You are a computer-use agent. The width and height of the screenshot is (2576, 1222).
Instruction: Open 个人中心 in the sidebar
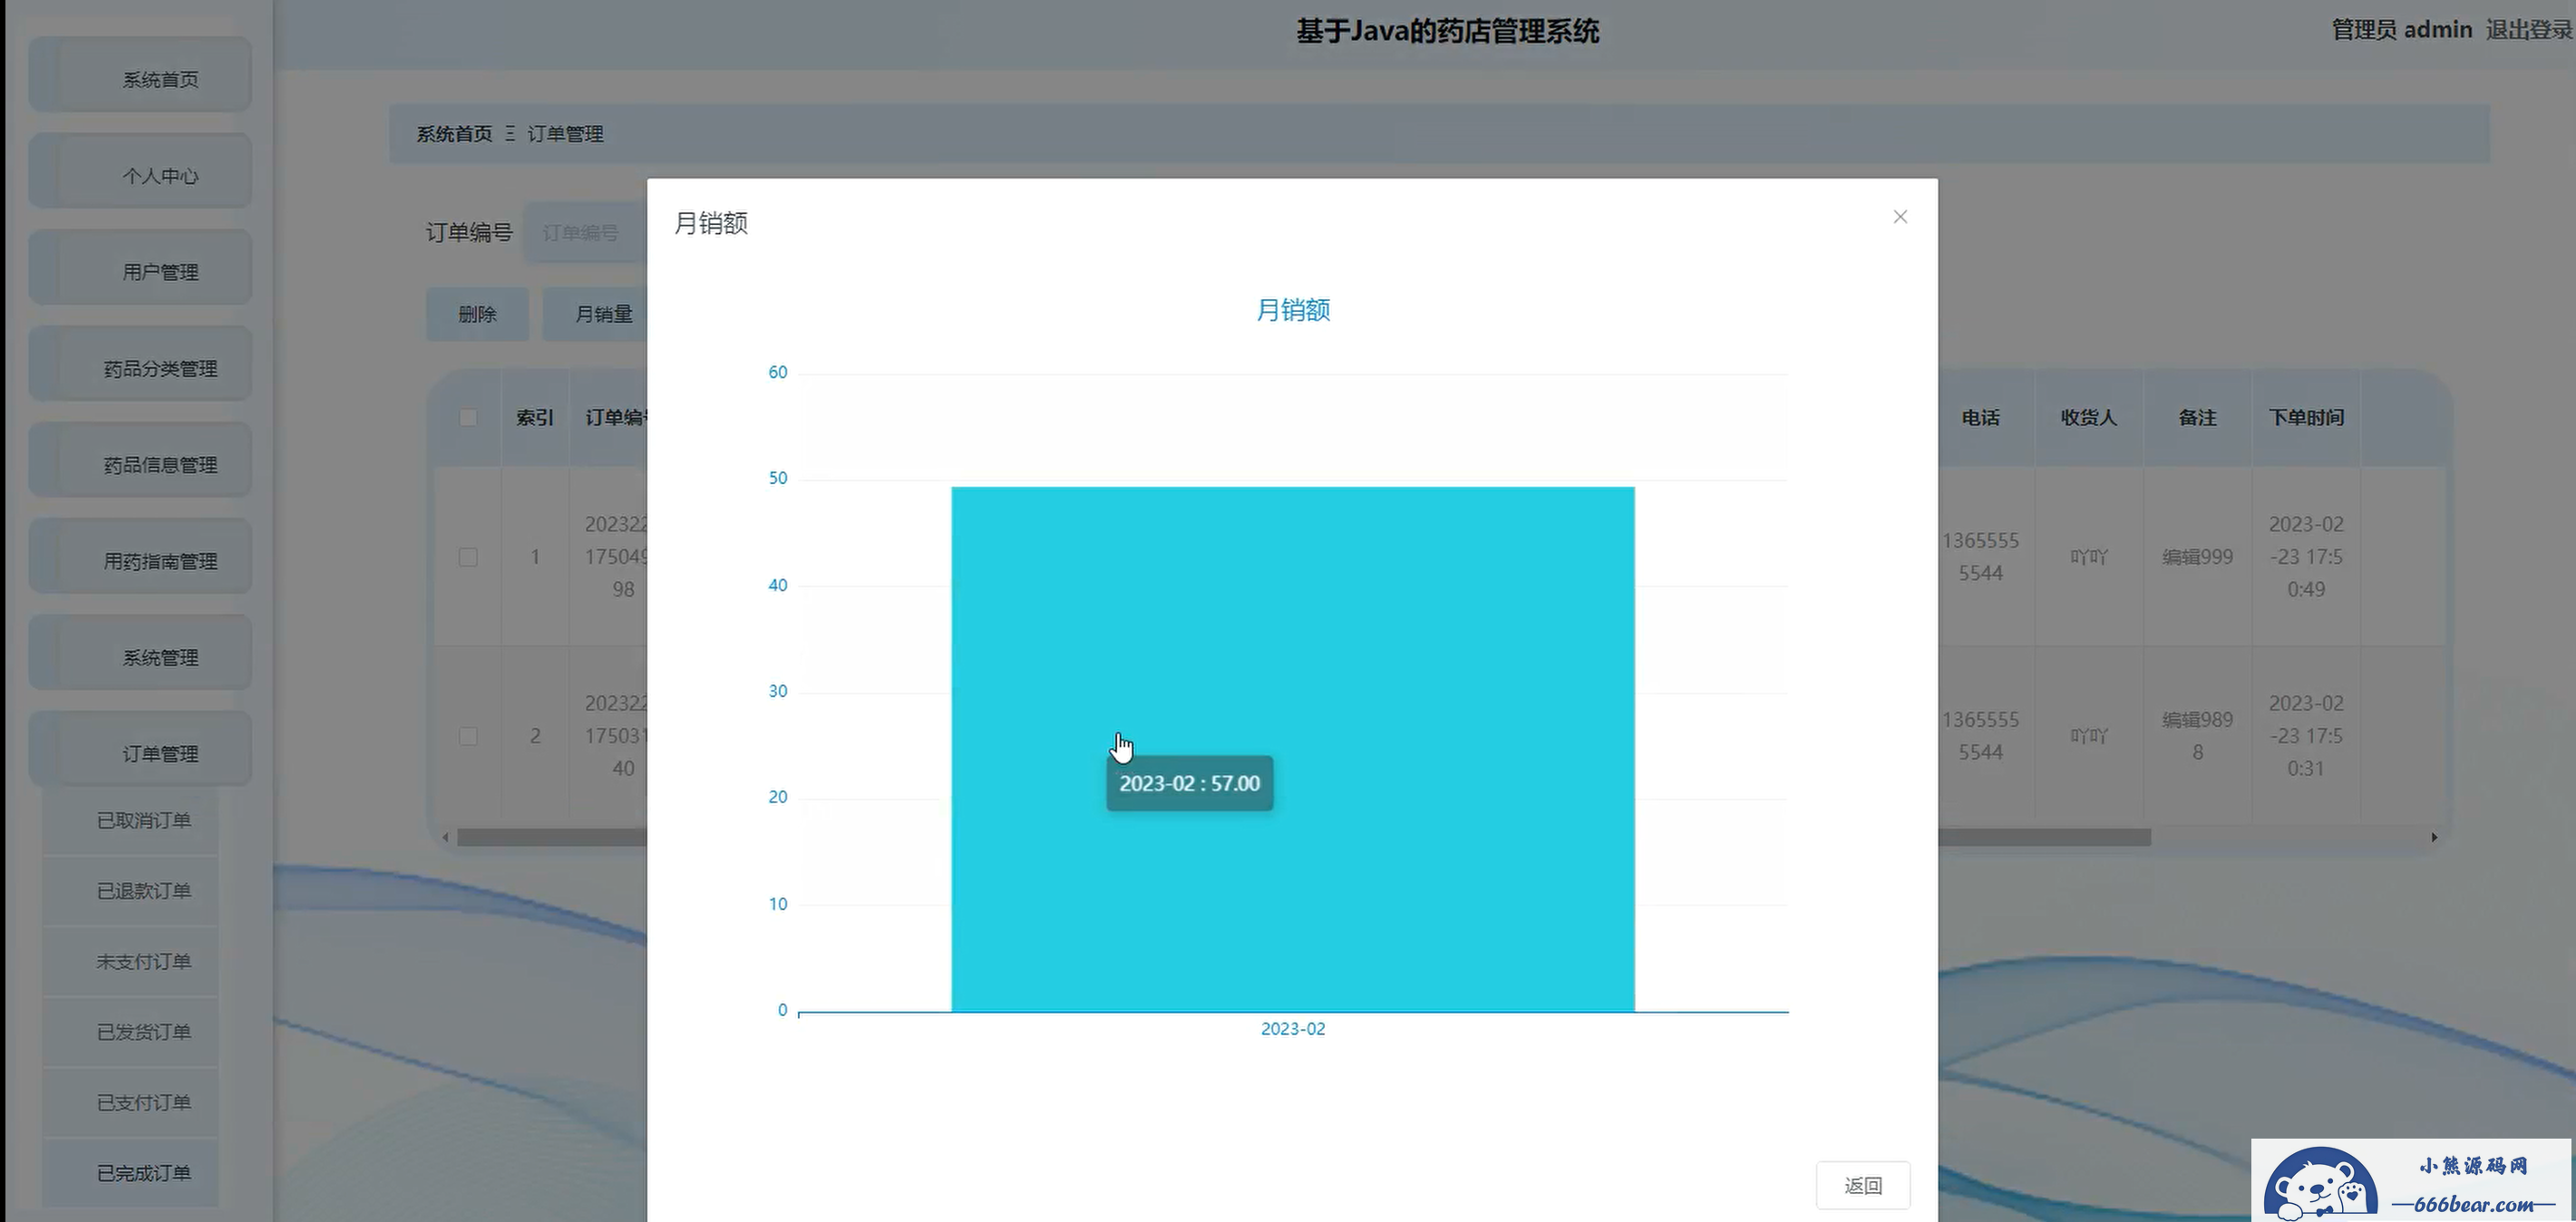click(x=160, y=176)
